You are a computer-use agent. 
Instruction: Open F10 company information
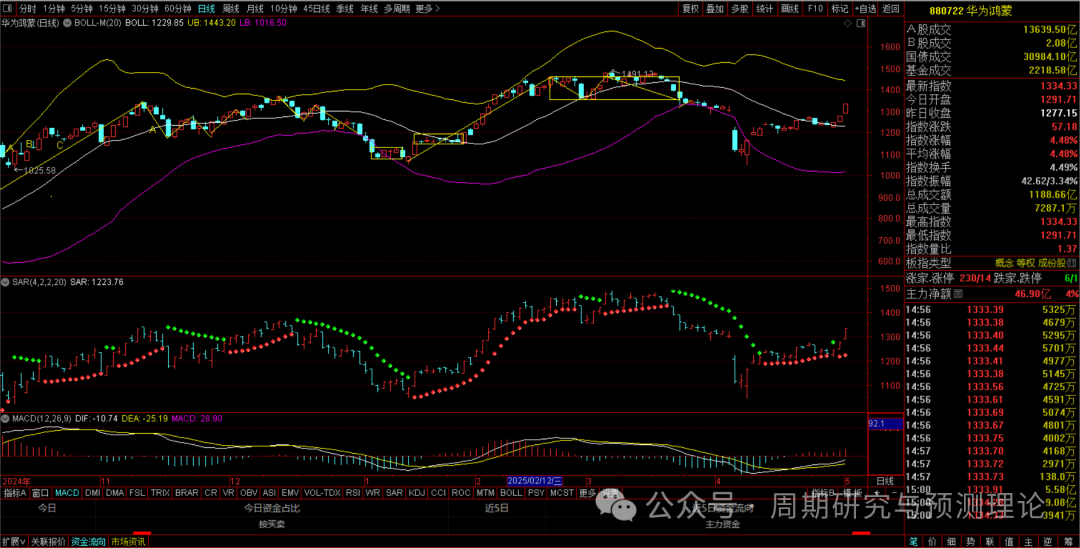point(816,8)
